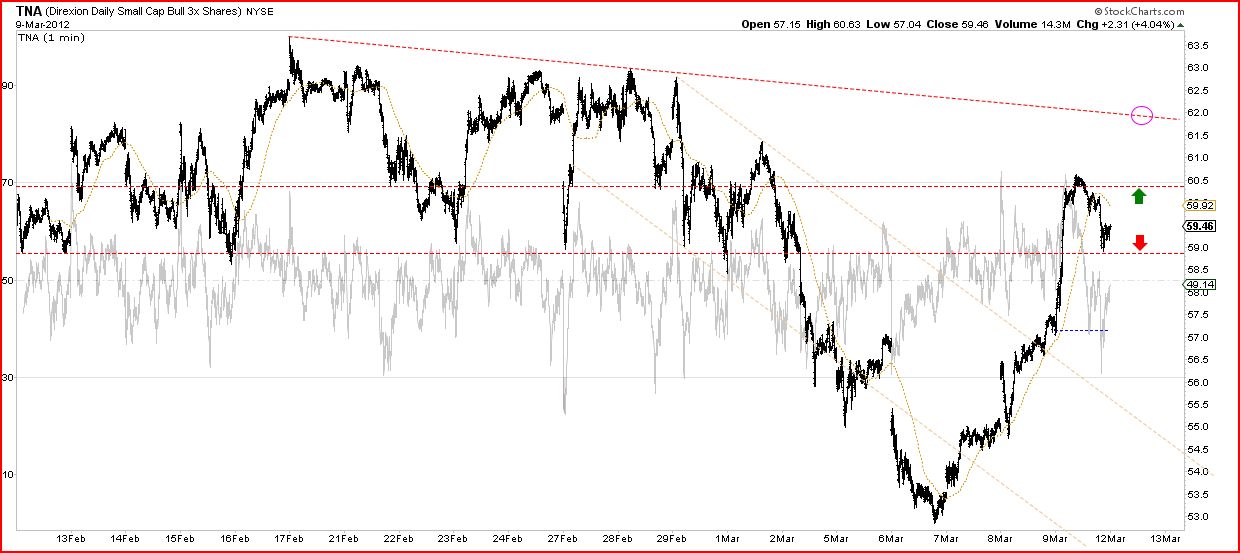Click the 90 level on left scale

pyautogui.click(x=7, y=86)
